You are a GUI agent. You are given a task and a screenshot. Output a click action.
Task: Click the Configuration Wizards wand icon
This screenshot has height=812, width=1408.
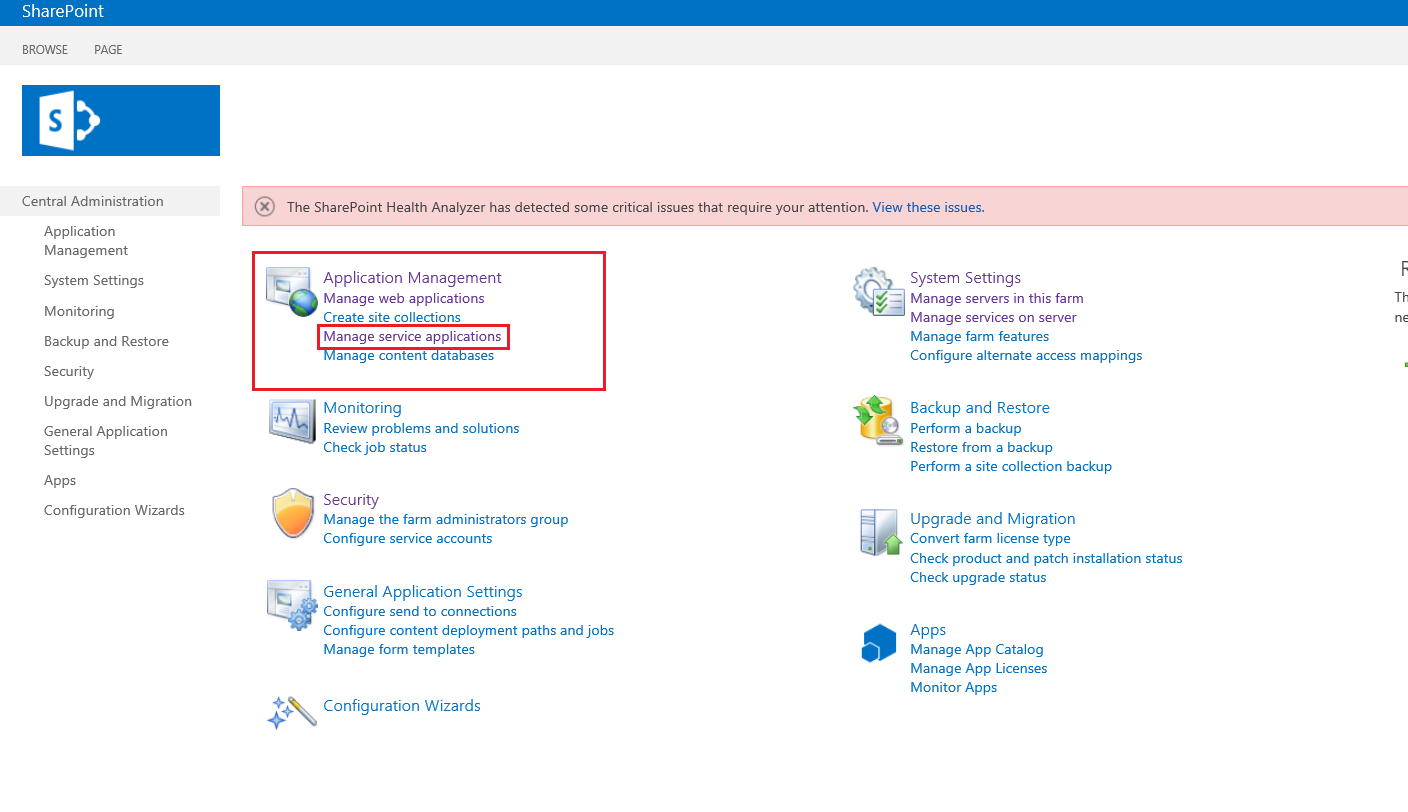coord(291,711)
